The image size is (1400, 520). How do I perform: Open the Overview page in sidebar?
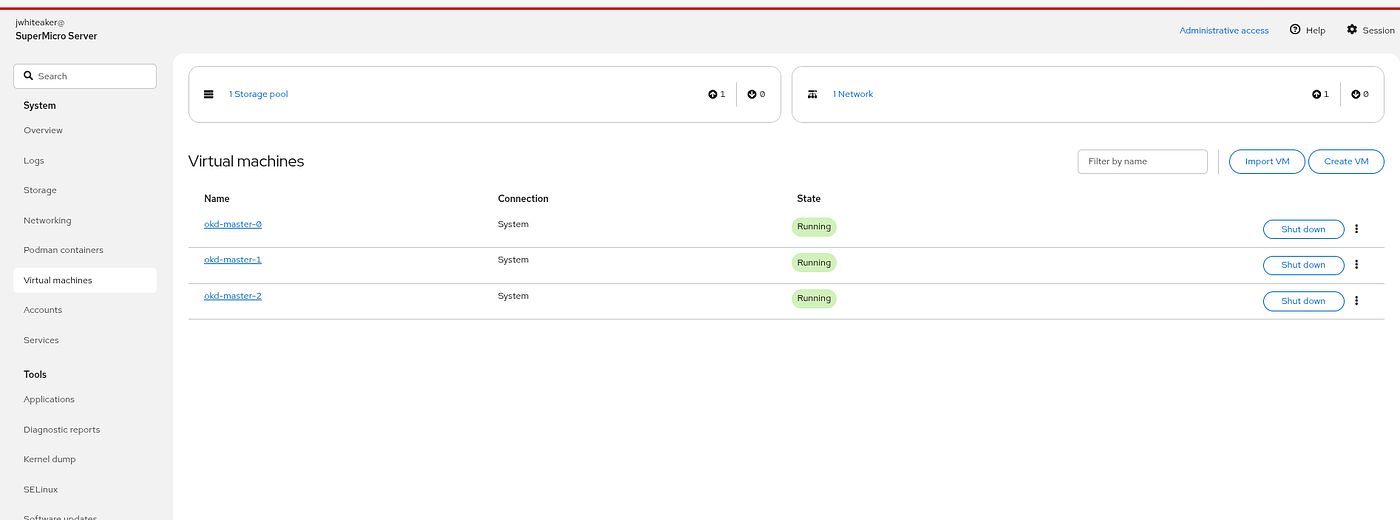(x=85, y=130)
